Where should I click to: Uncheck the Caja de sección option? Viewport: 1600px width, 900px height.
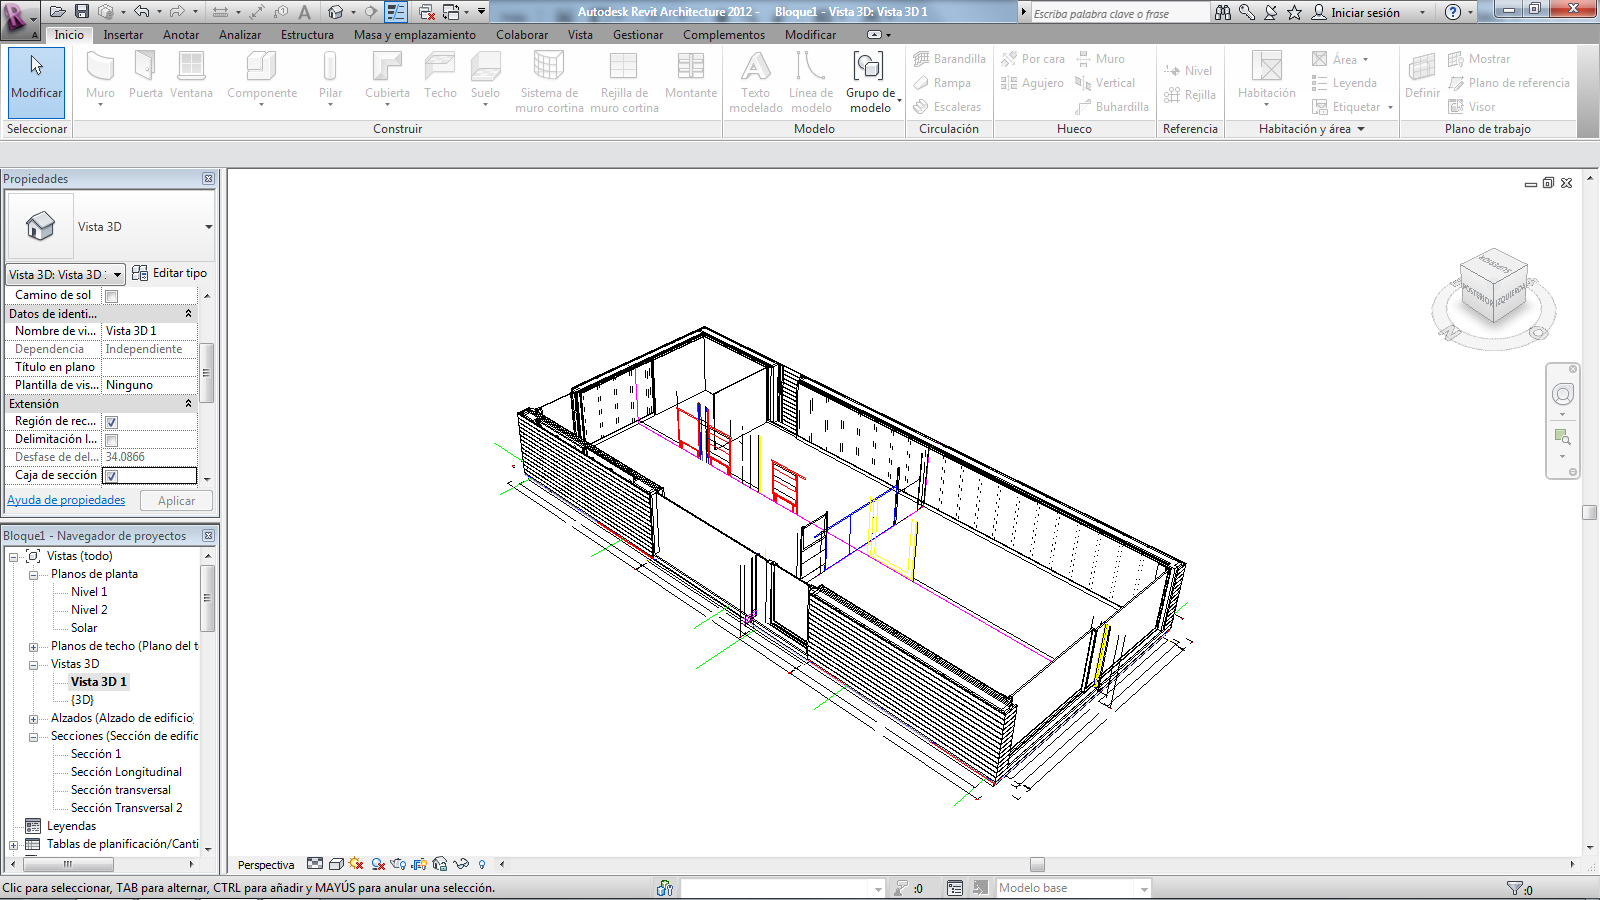[110, 475]
